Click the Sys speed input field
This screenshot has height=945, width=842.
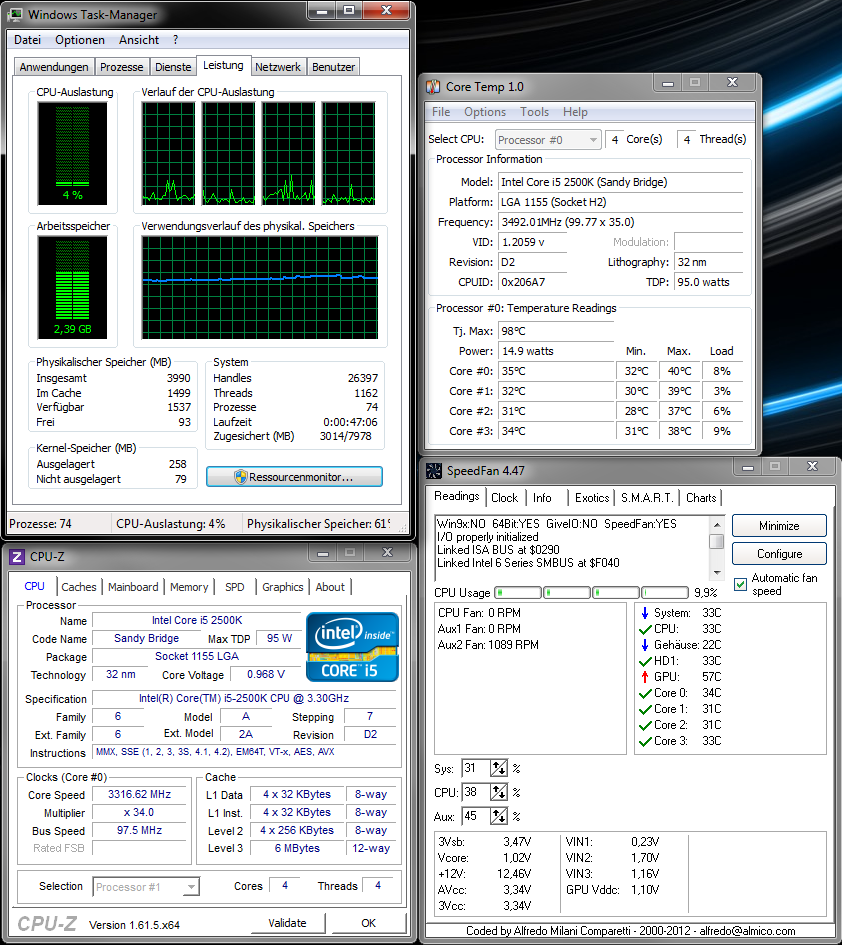point(476,768)
